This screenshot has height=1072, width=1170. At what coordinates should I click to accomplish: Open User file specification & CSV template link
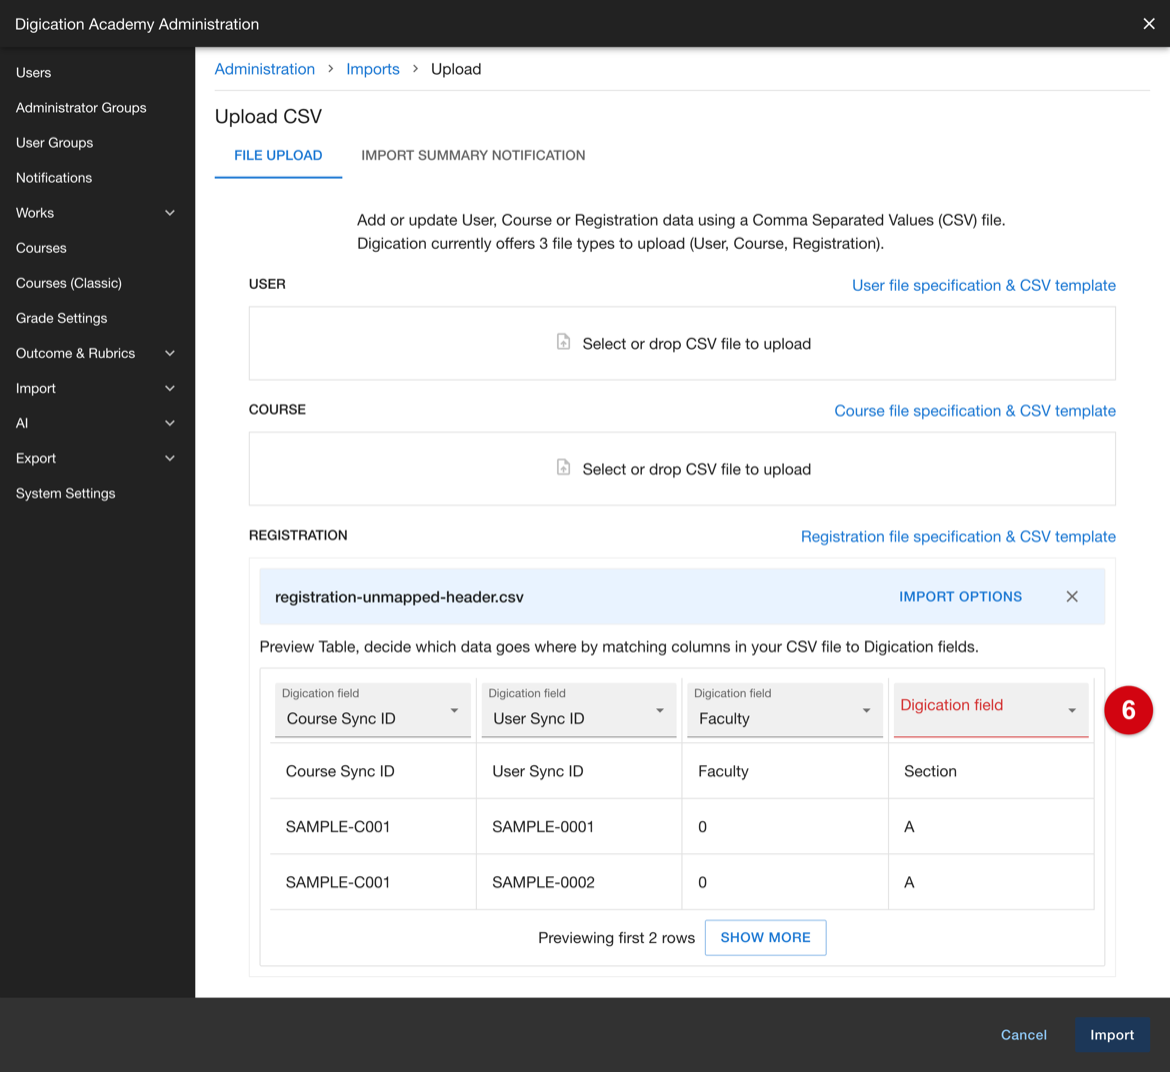[983, 286]
